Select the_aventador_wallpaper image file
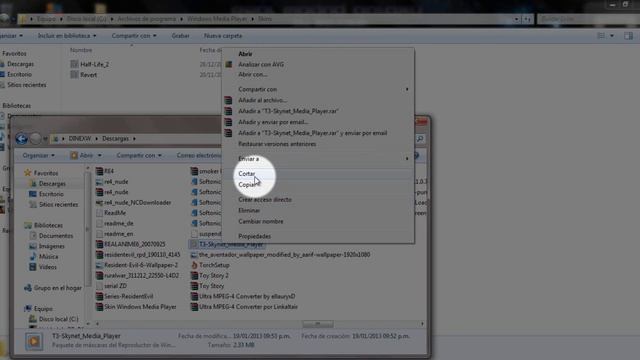Viewport: 640px width, 360px height. click(x=281, y=255)
